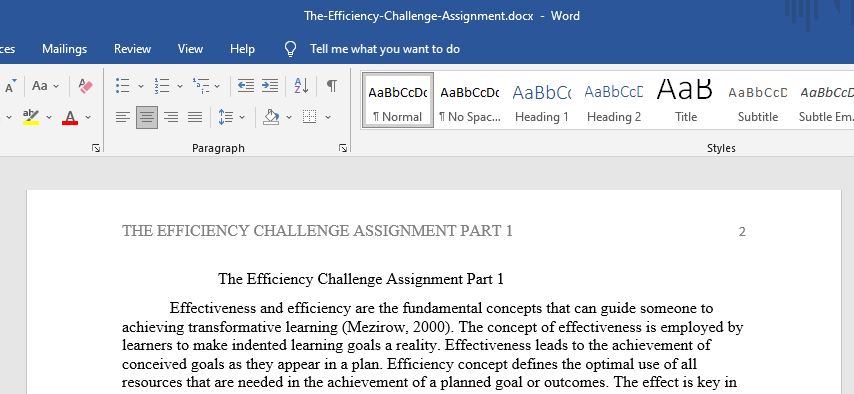
Task: Expand the Bullets library dropdown arrow
Action: (141, 86)
